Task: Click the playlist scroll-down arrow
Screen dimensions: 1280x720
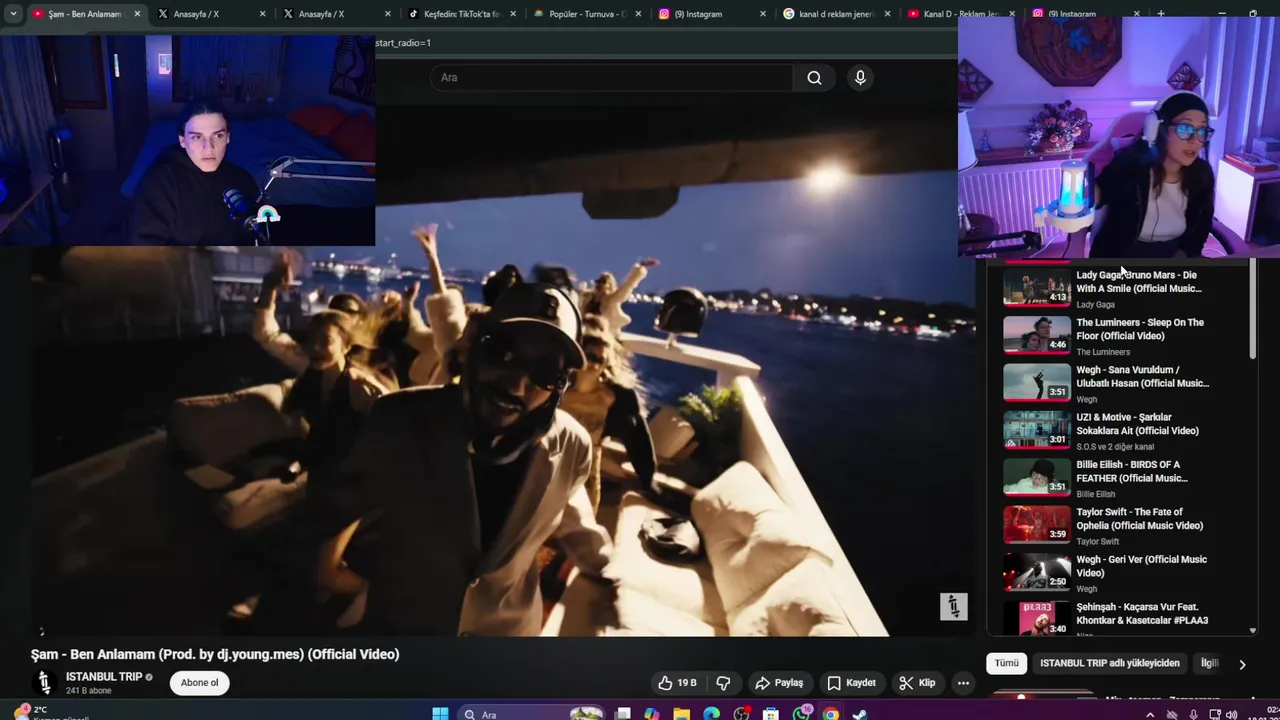Action: (x=1253, y=631)
